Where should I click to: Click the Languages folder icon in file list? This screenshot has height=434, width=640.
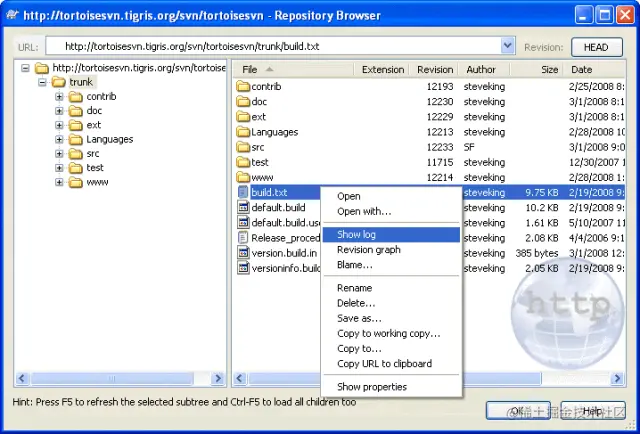(x=243, y=132)
